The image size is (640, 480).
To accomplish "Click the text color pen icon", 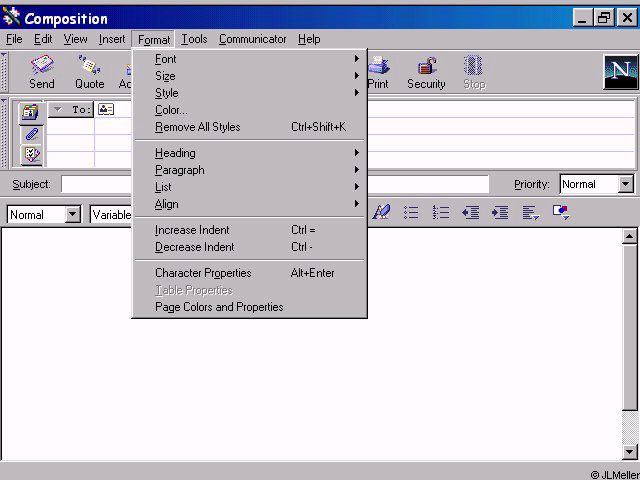I will (x=381, y=212).
